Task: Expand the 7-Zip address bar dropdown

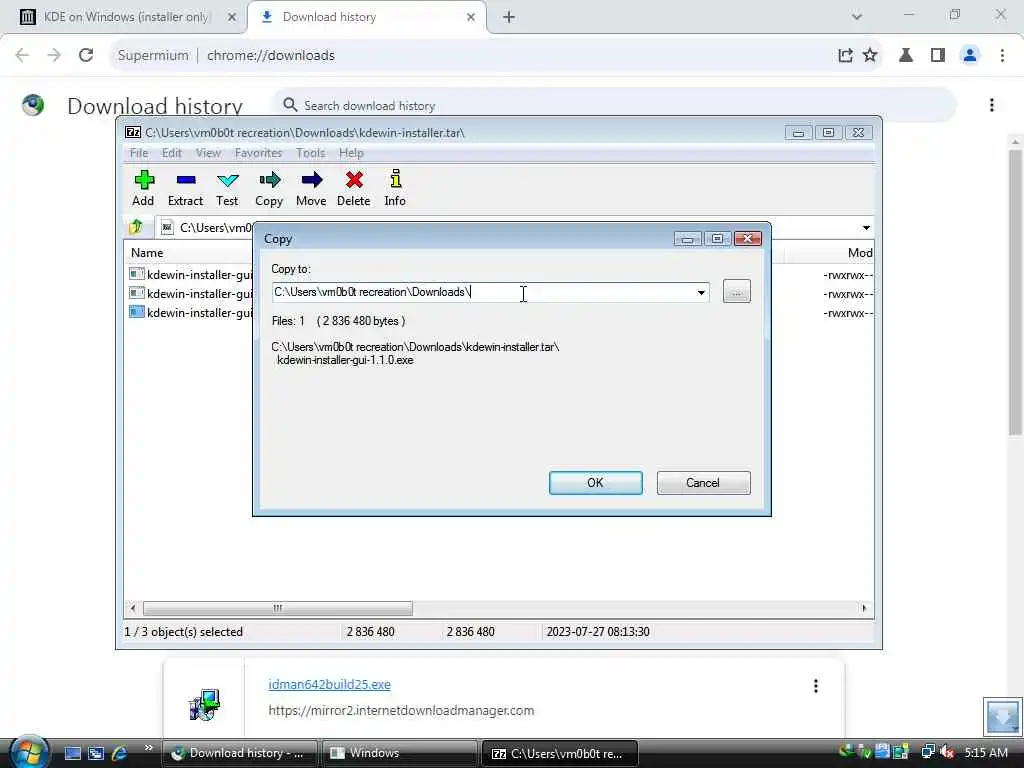Action: click(x=866, y=227)
